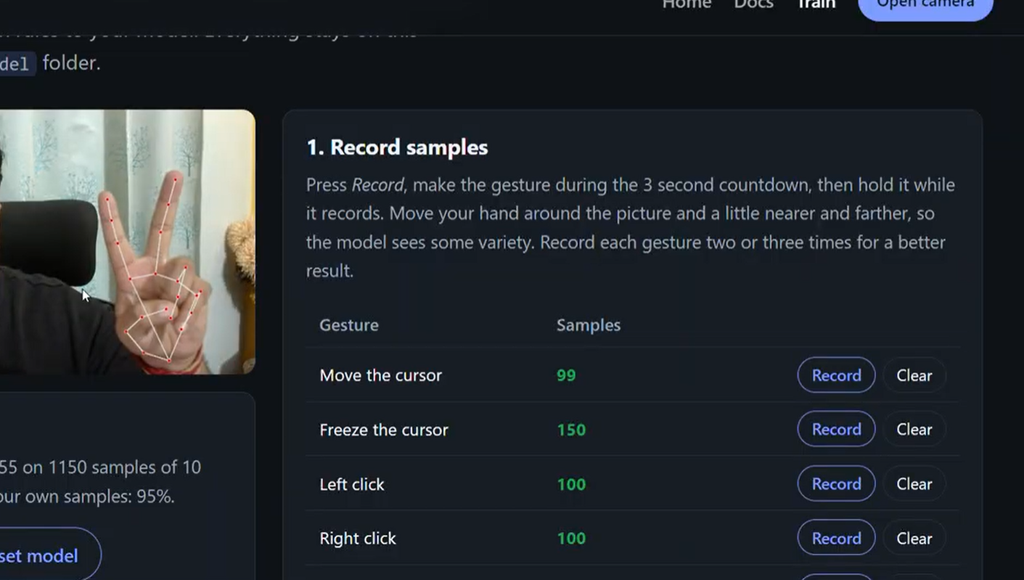Clear samples for Left click gesture

[x=914, y=484]
